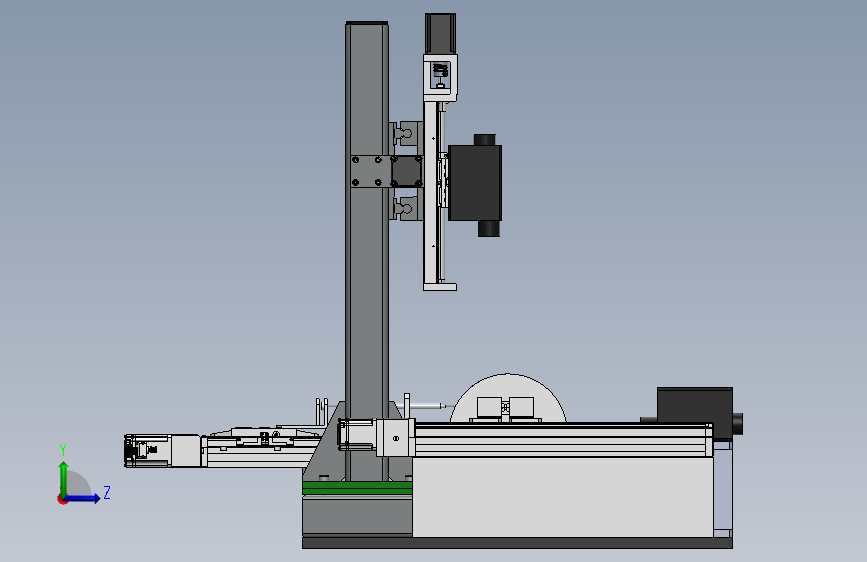Select the large light-gray box body

563,497
